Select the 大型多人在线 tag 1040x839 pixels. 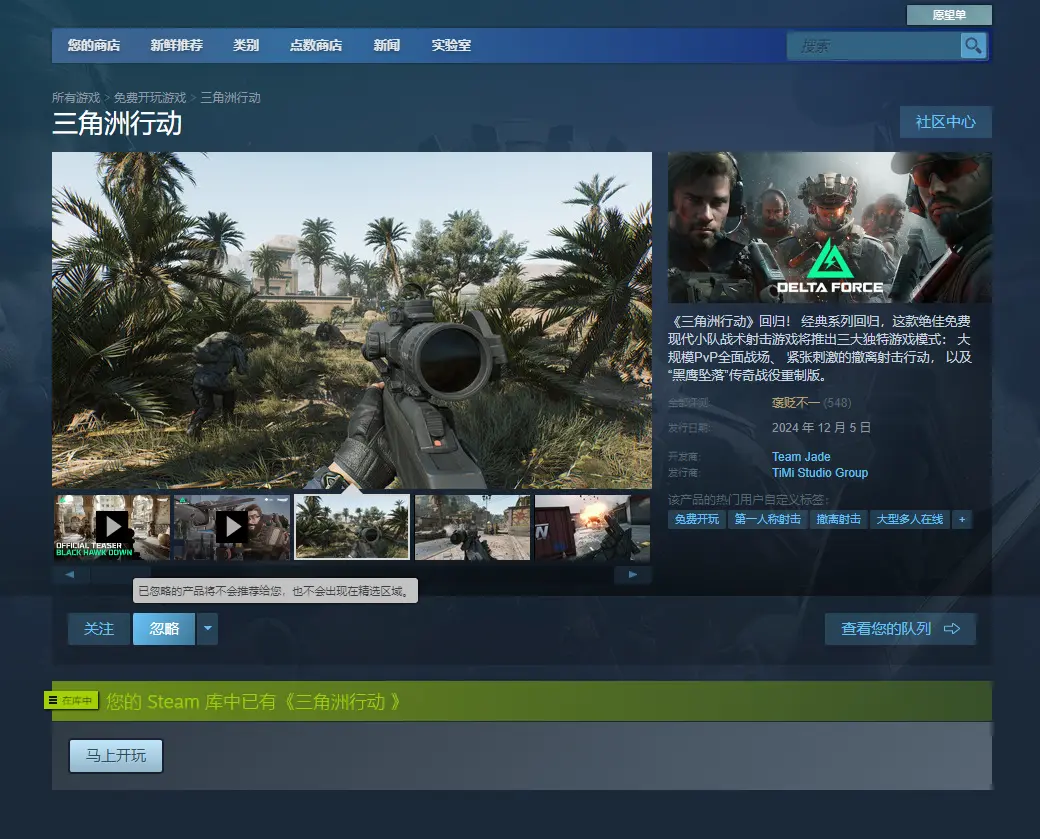[909, 519]
